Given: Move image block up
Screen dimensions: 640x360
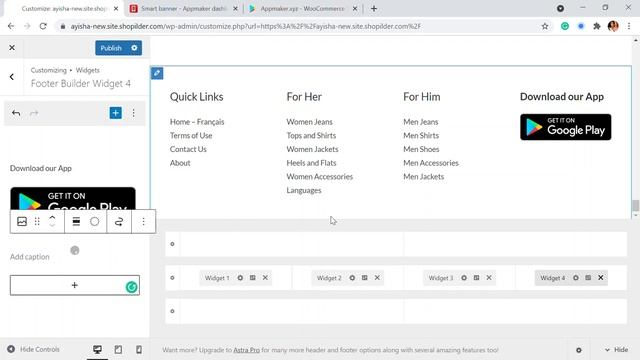Looking at the screenshot, I should [x=52, y=217].
